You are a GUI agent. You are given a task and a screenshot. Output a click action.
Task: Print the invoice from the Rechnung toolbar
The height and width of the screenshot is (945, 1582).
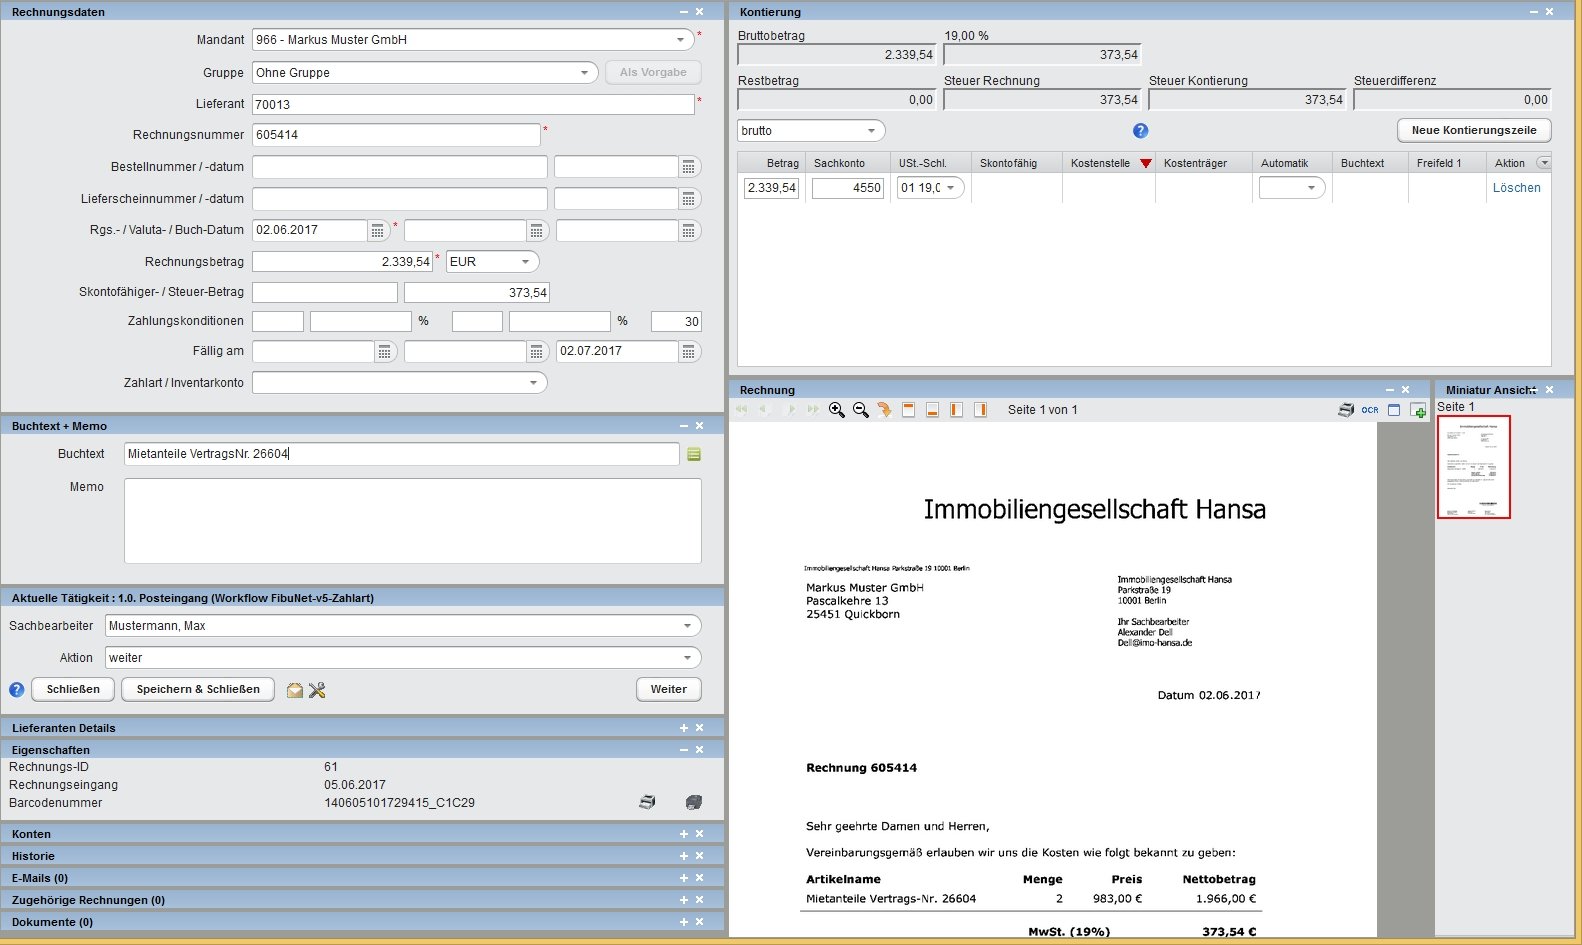1347,410
